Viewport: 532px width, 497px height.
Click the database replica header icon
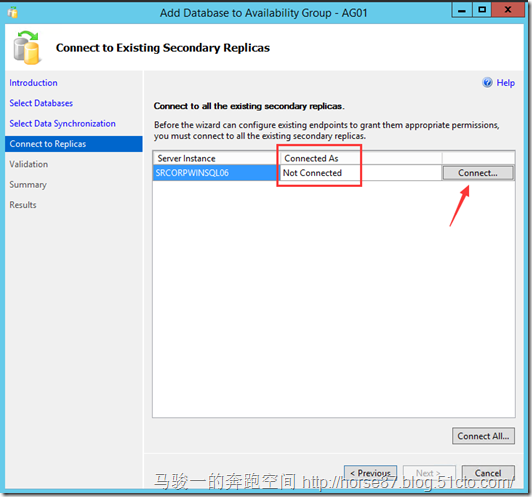click(27, 47)
